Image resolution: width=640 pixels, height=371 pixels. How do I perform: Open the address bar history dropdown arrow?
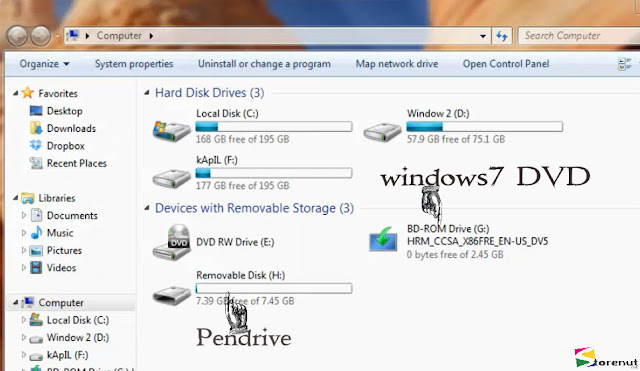tap(483, 36)
